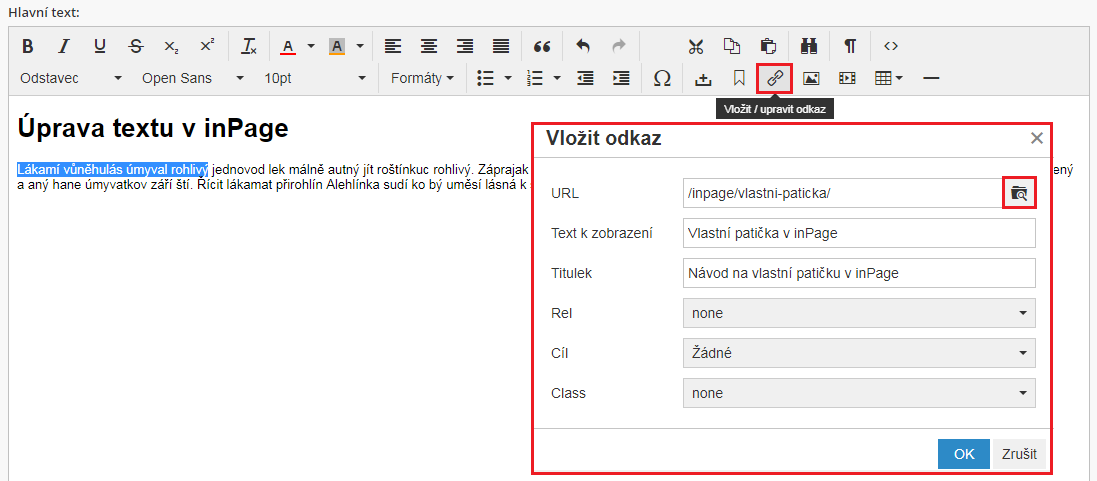Click the source code brackets icon
The image size is (1097, 481).
890,46
